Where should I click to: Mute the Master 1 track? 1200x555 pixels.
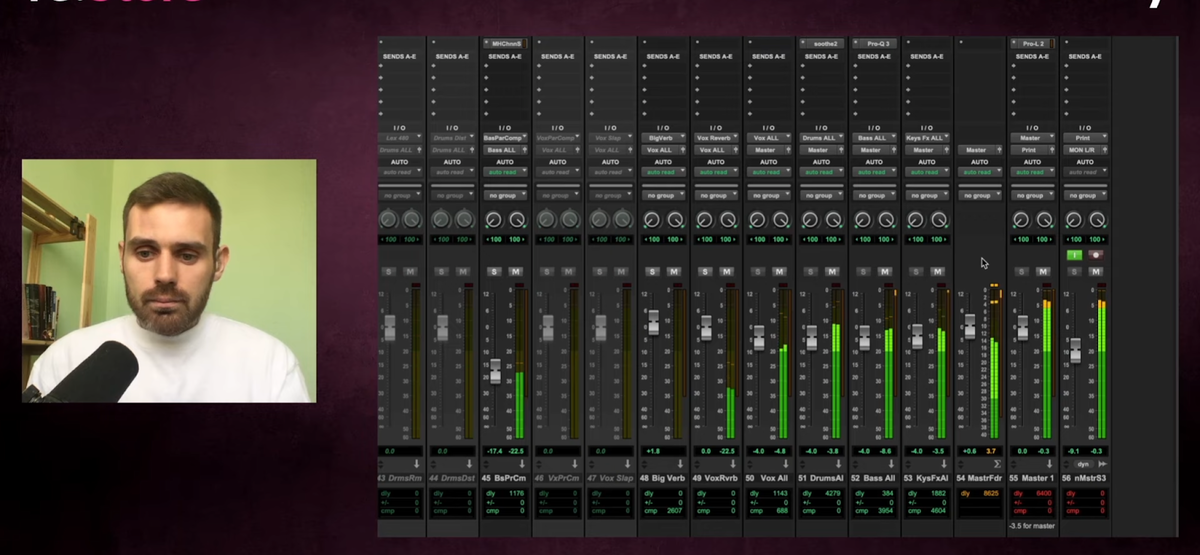[x=1042, y=272]
